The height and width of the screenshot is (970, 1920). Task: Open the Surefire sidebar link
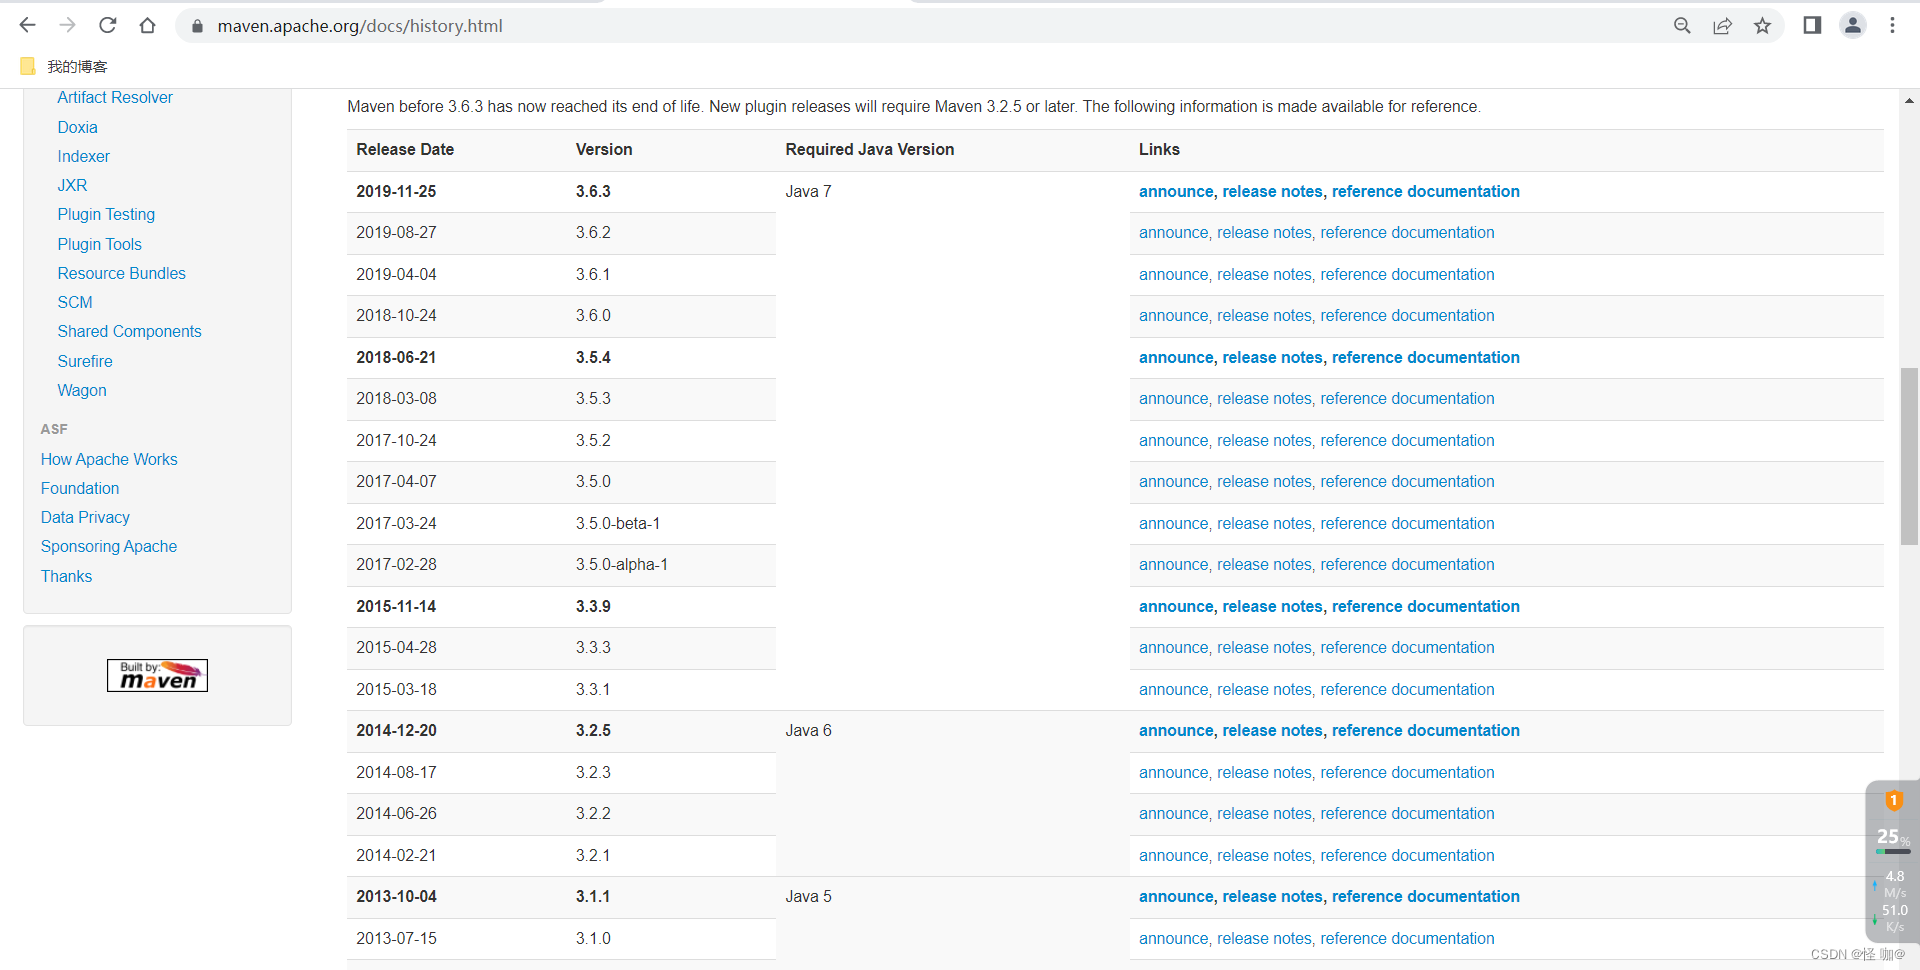pyautogui.click(x=85, y=361)
